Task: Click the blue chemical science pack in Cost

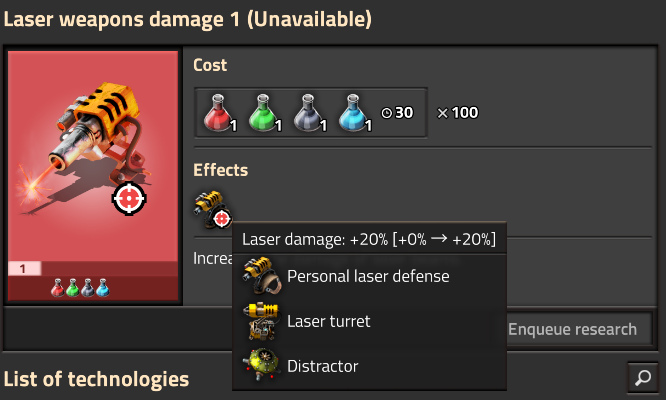Action: click(354, 113)
